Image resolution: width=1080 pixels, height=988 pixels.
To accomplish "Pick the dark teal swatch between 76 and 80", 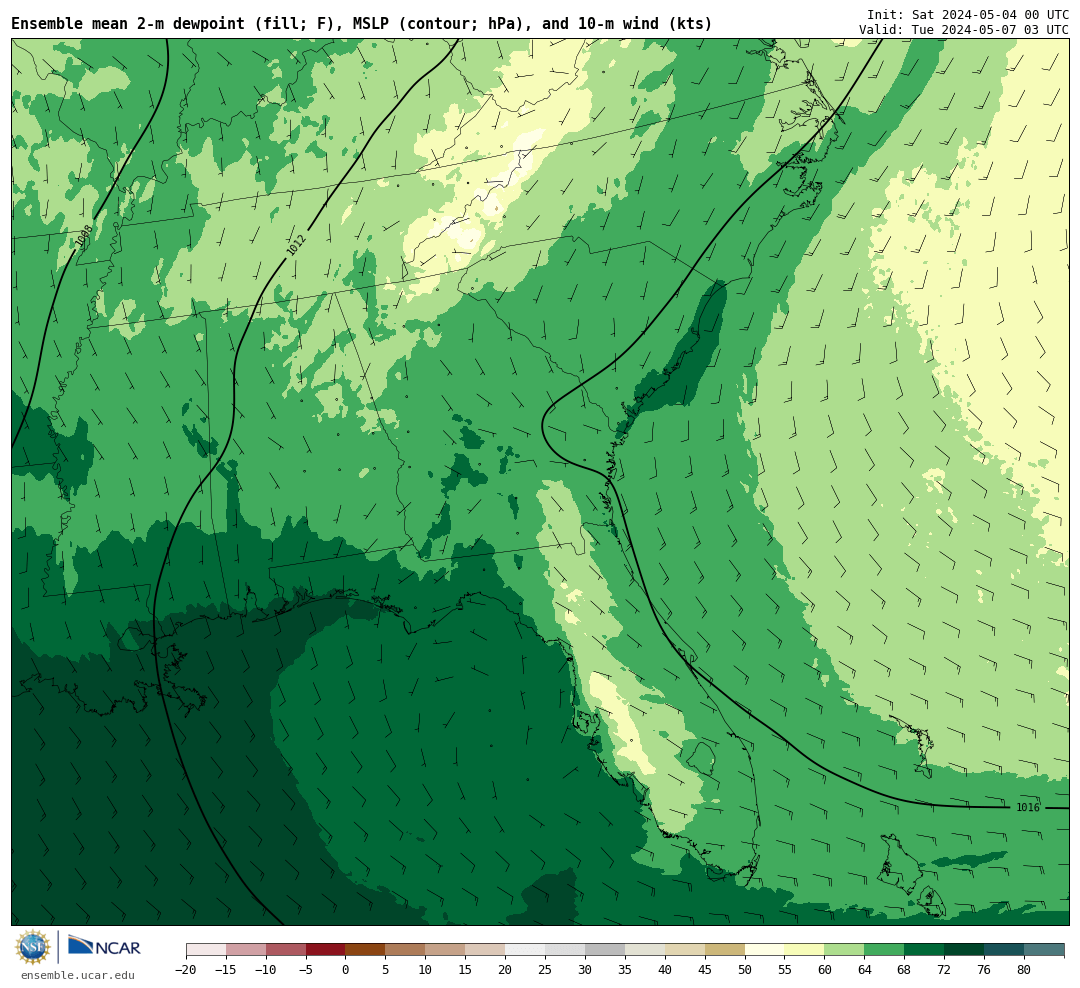I will 1005,950.
